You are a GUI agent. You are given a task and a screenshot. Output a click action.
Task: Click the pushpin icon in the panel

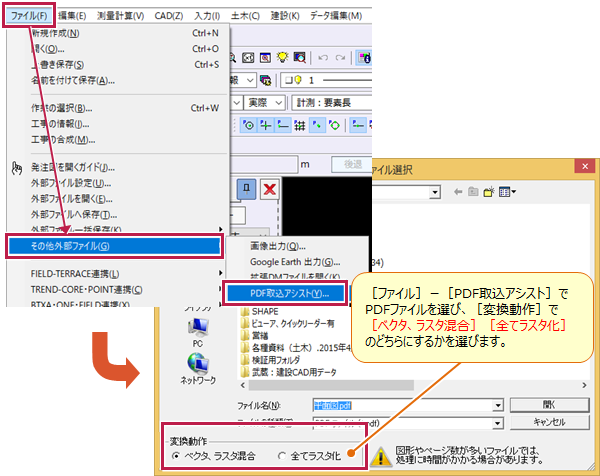pos(246,189)
